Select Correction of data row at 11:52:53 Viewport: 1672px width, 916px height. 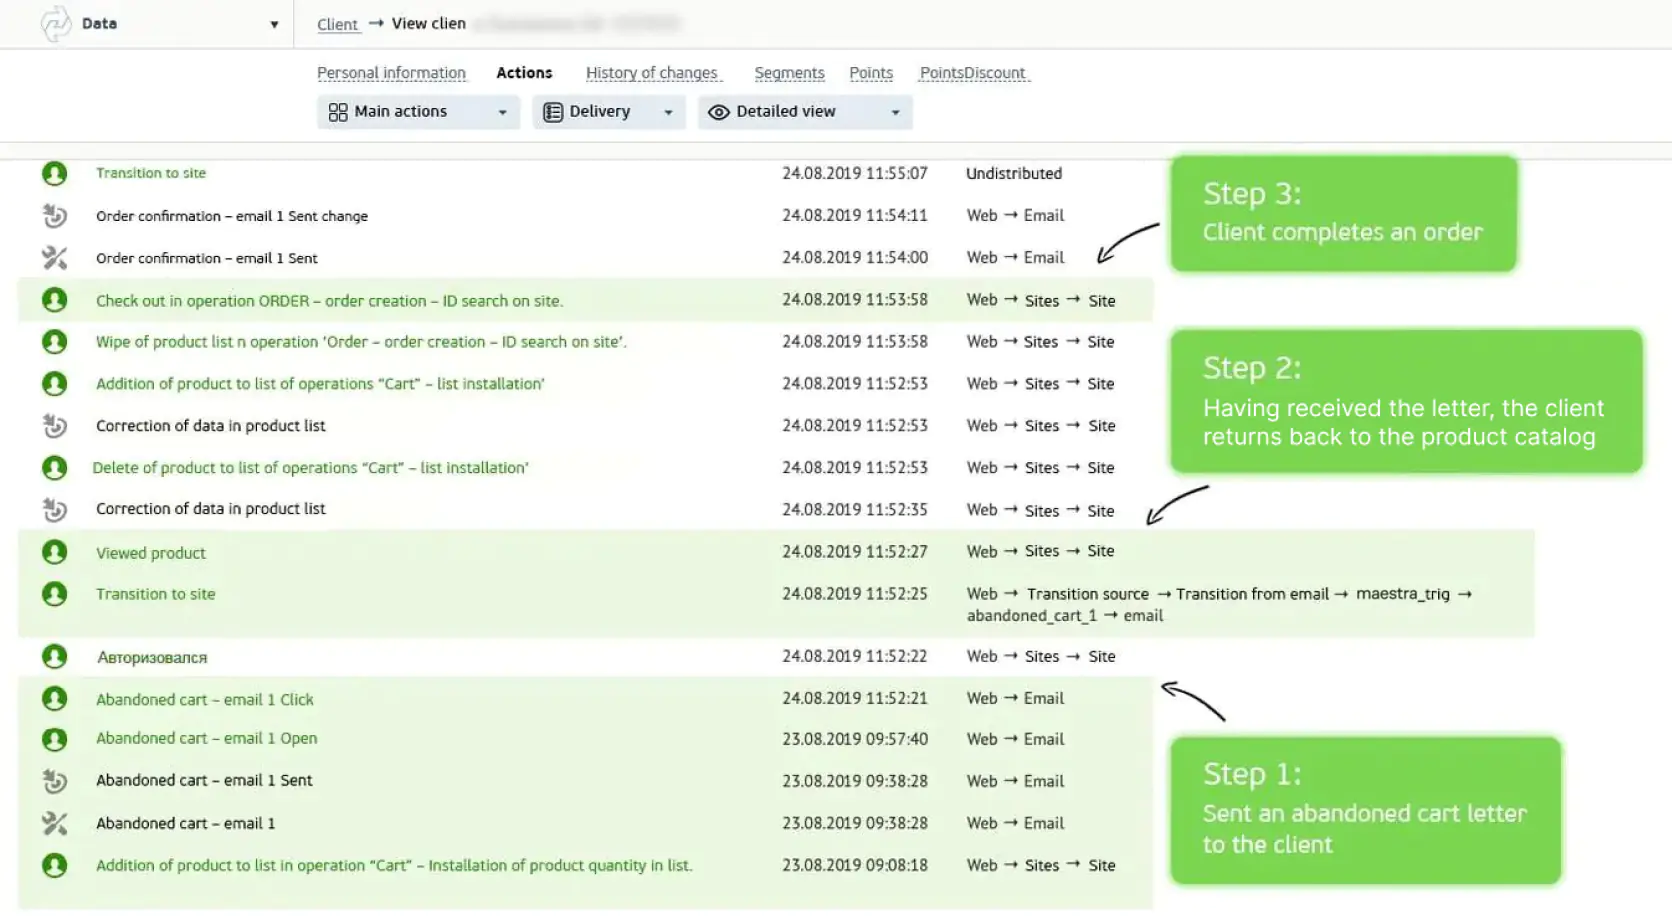click(211, 426)
